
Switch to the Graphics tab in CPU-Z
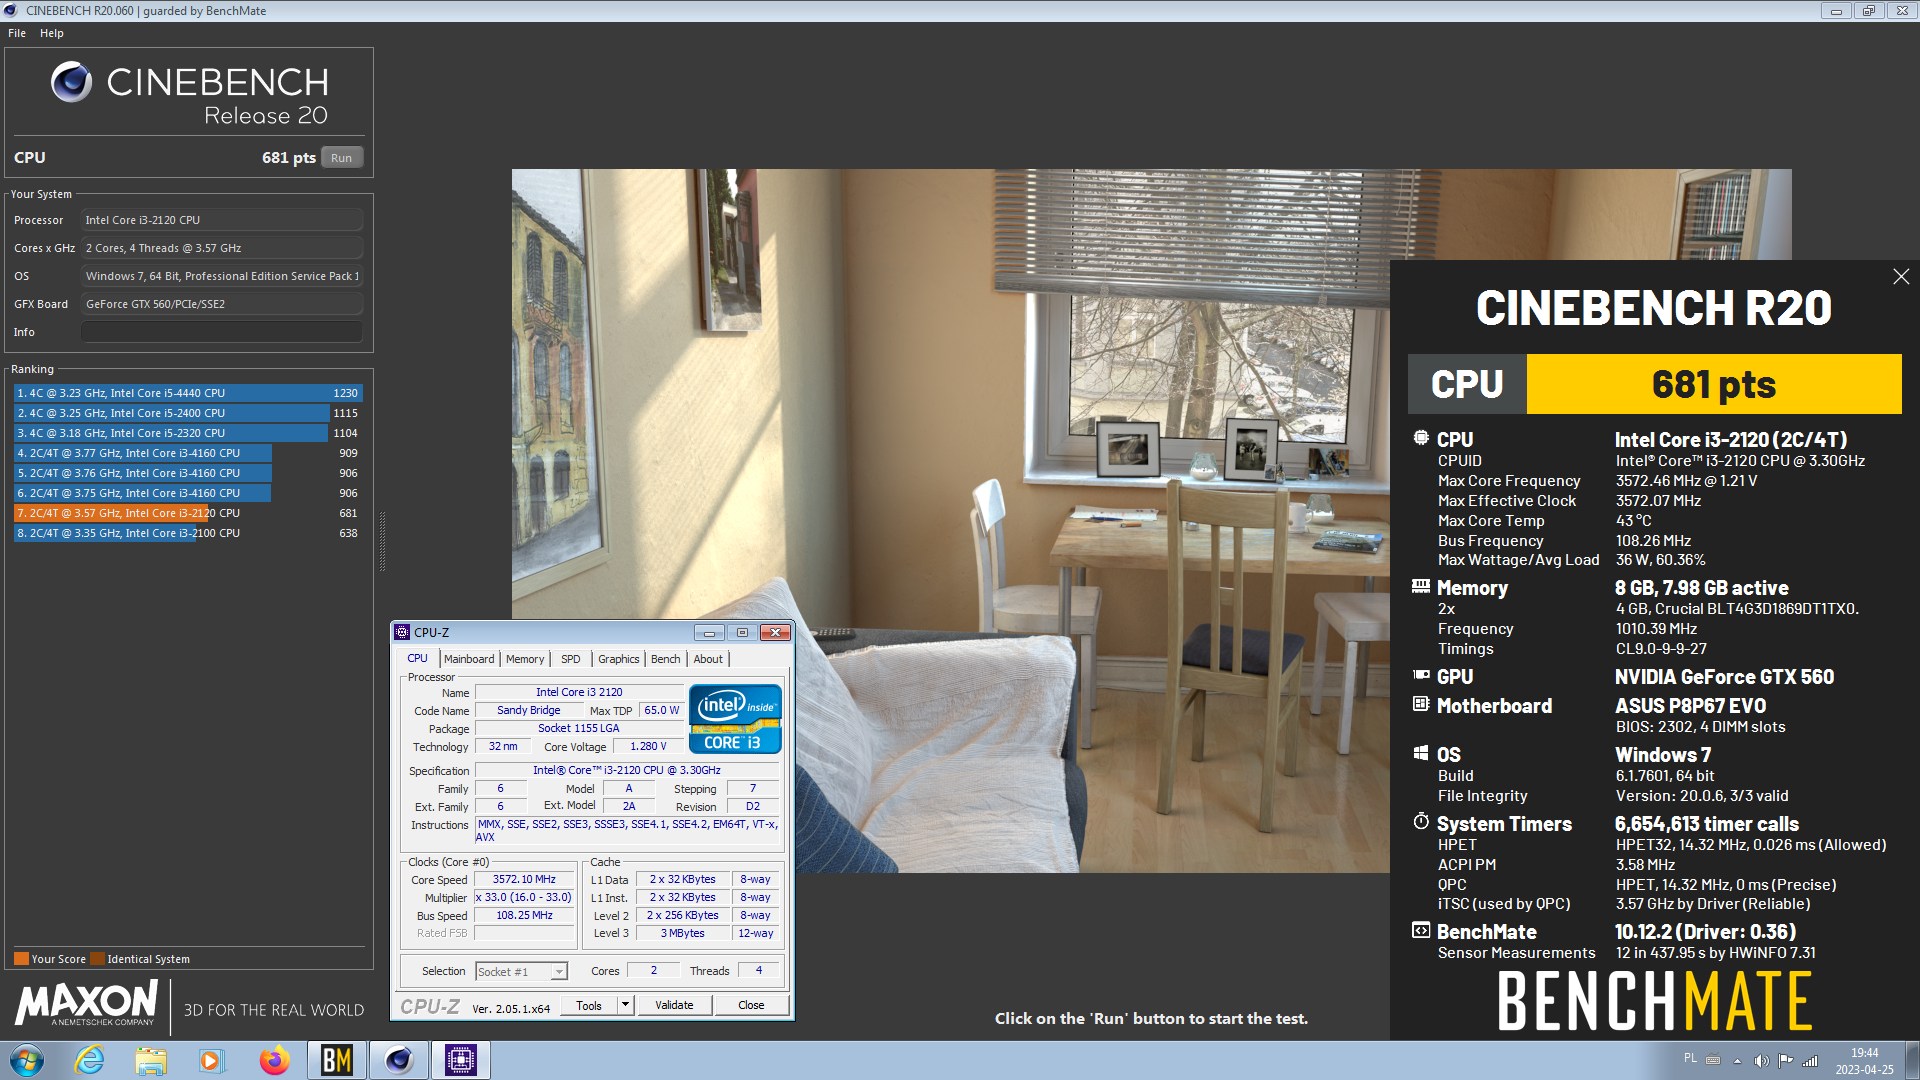[x=618, y=659]
